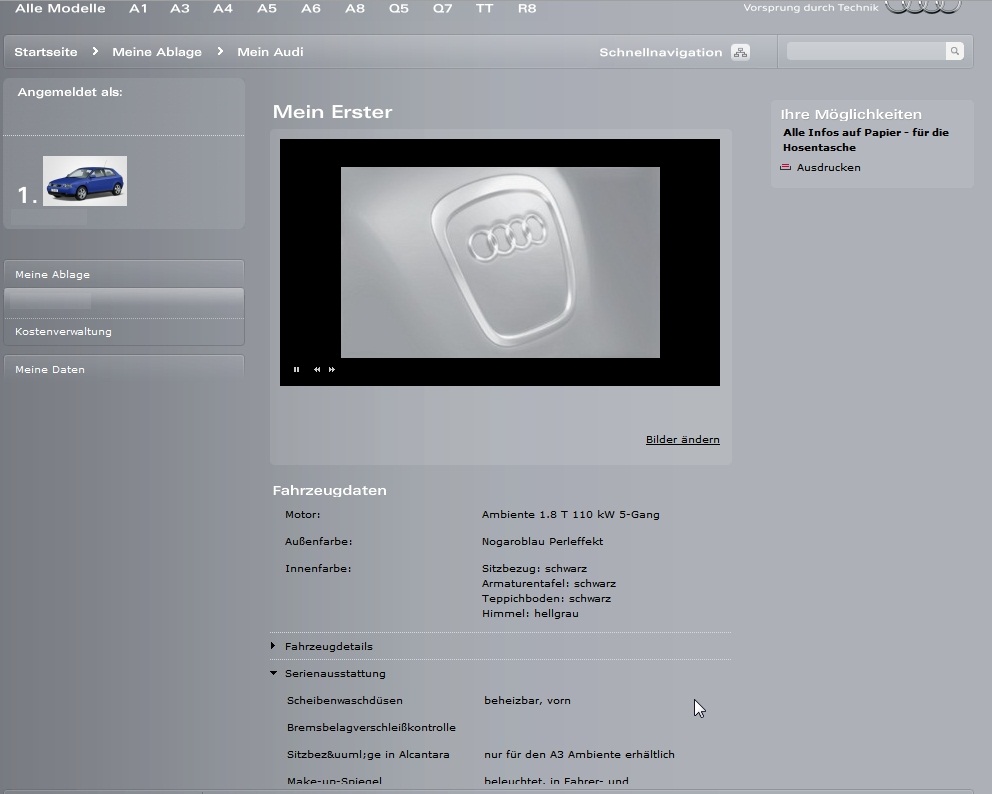Click the Ausdrucken link
Viewport: 992px width, 794px height.
point(828,167)
